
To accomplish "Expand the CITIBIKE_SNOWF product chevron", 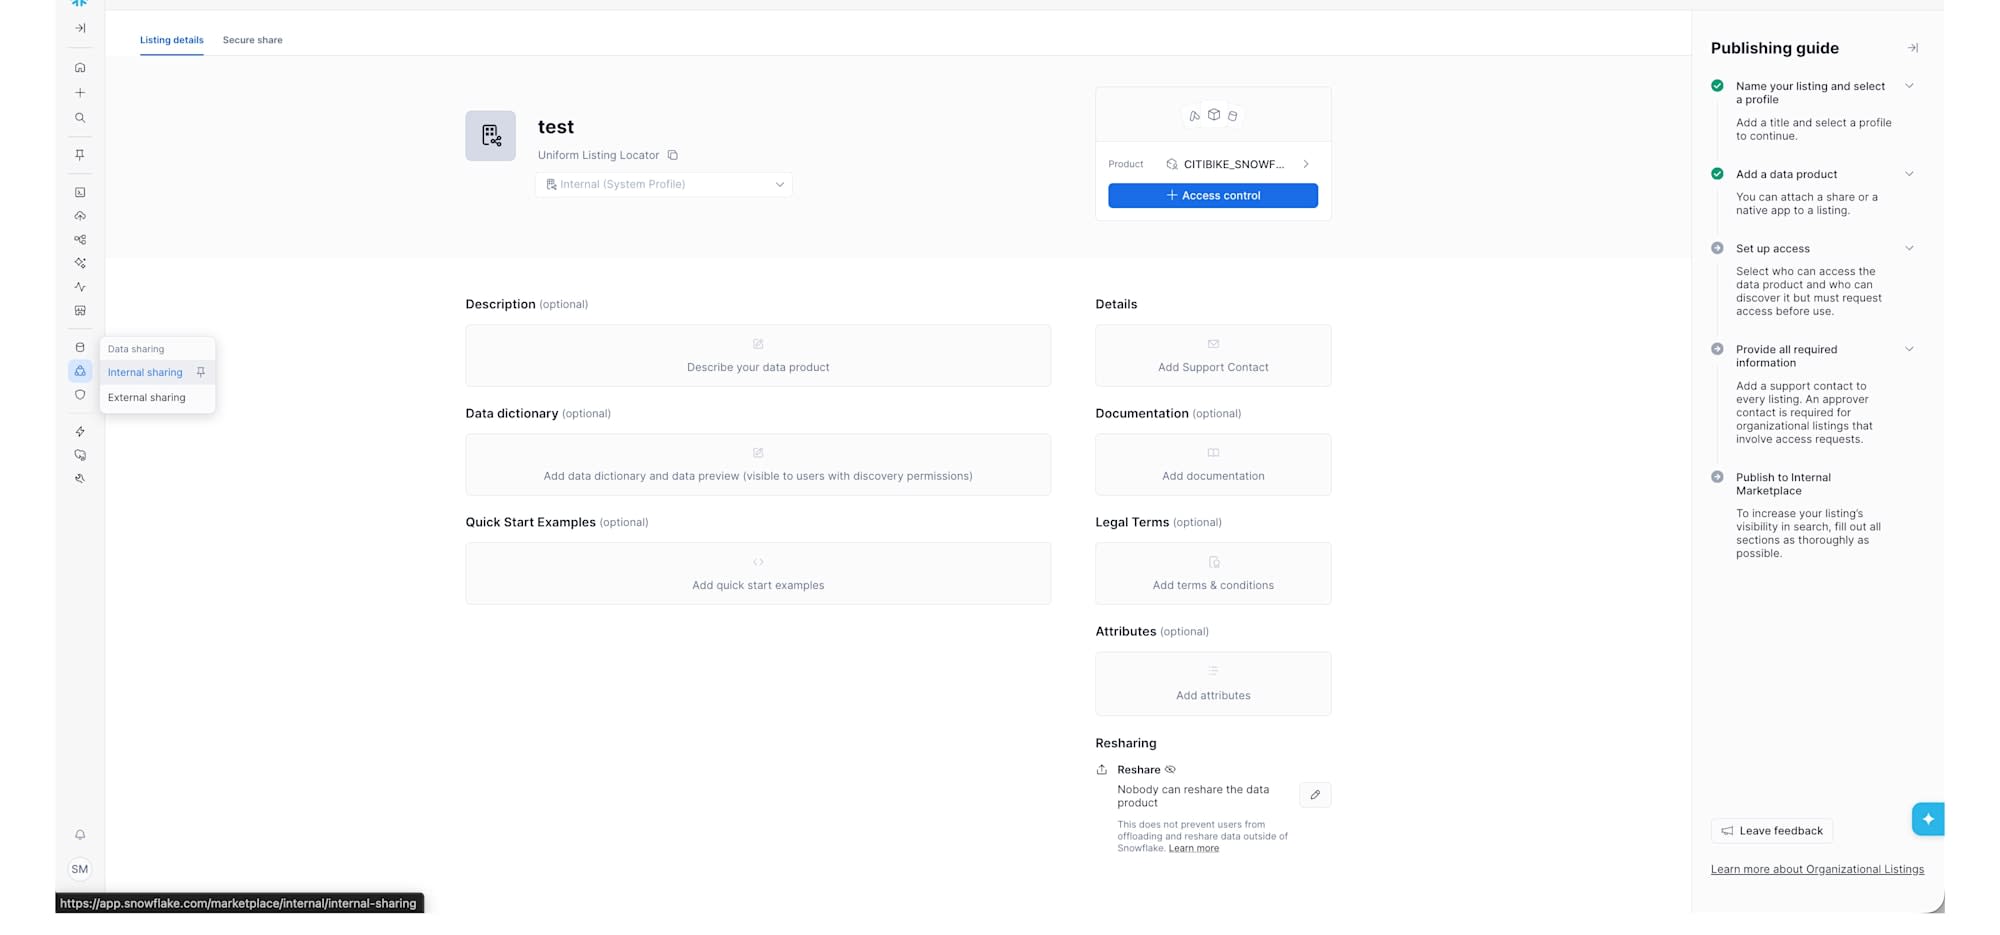I will pyautogui.click(x=1306, y=164).
